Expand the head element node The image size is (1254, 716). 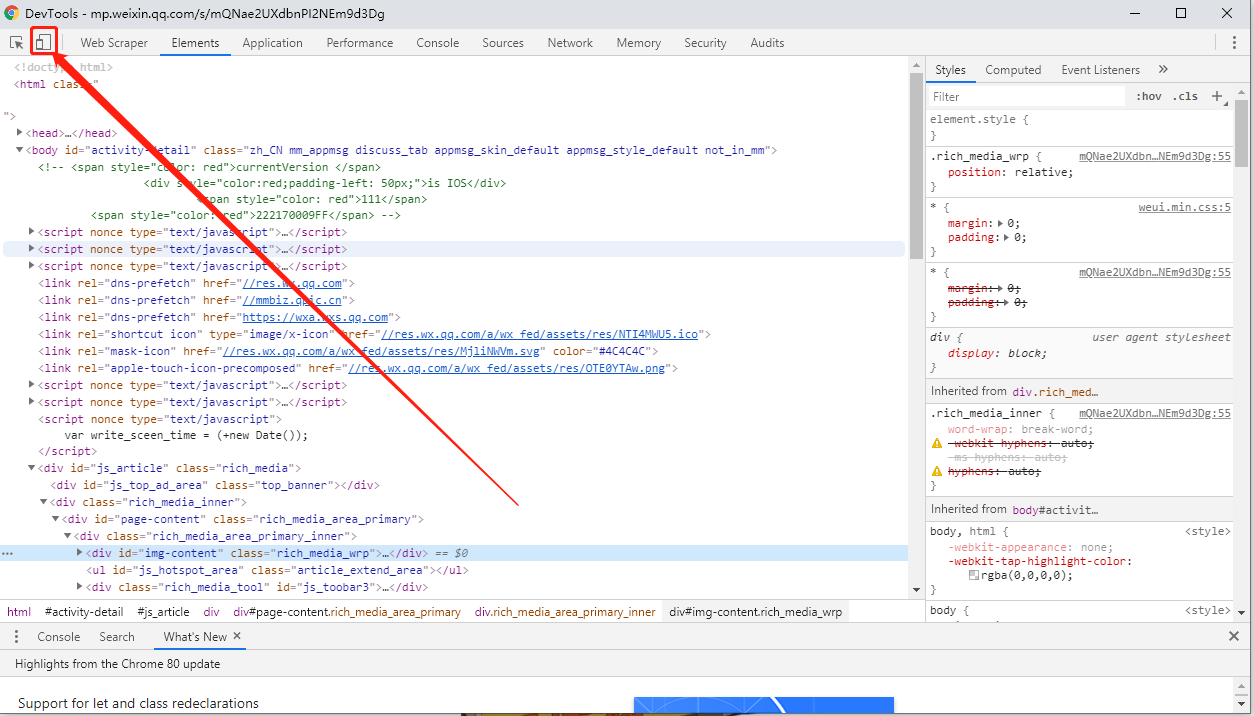coord(20,133)
